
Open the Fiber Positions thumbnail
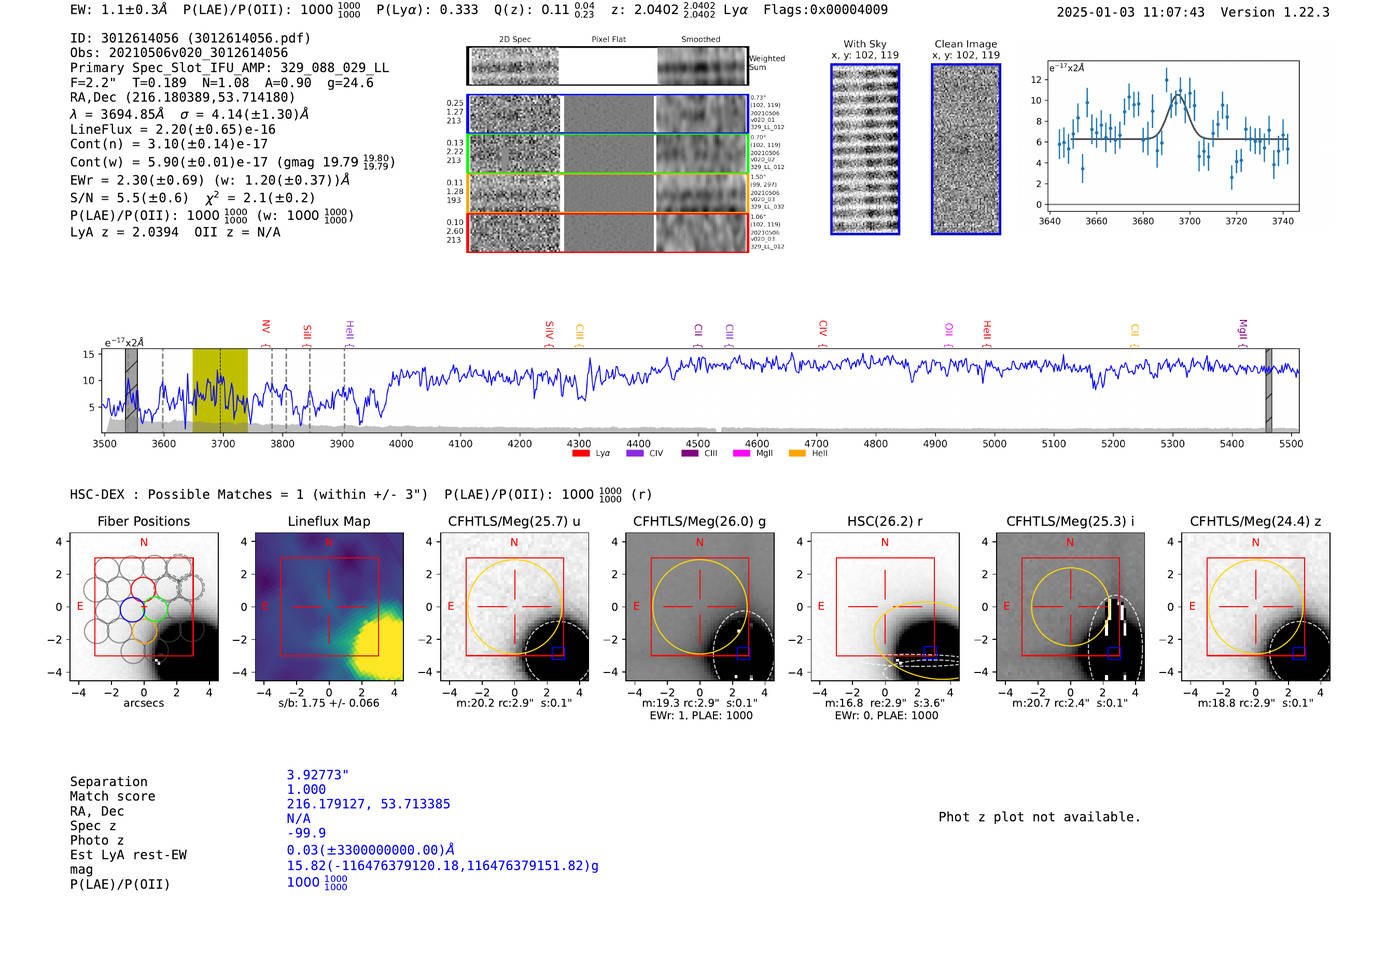click(144, 607)
